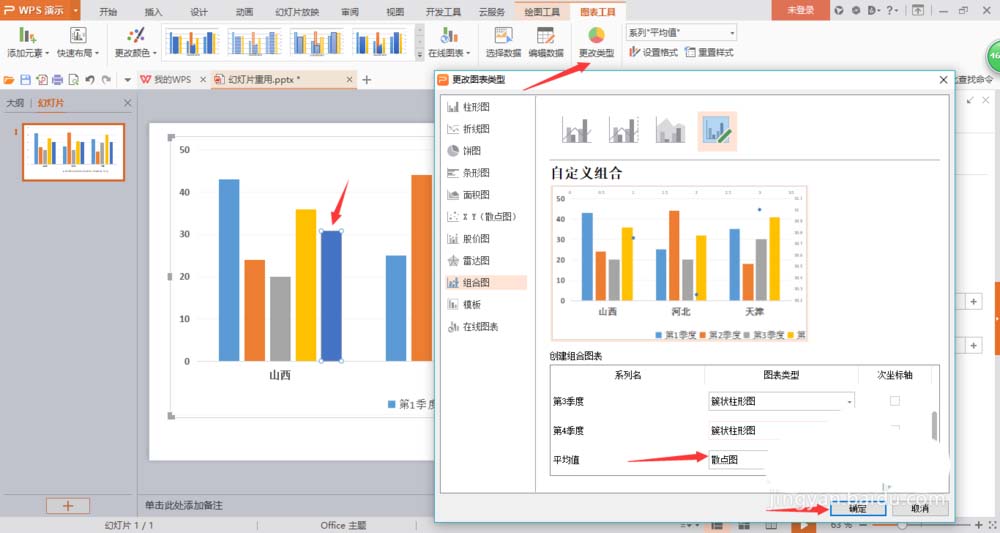The height and width of the screenshot is (533, 1000).
Task: Toggle secondary axis checkbox for 第3季度
Action: click(x=895, y=401)
